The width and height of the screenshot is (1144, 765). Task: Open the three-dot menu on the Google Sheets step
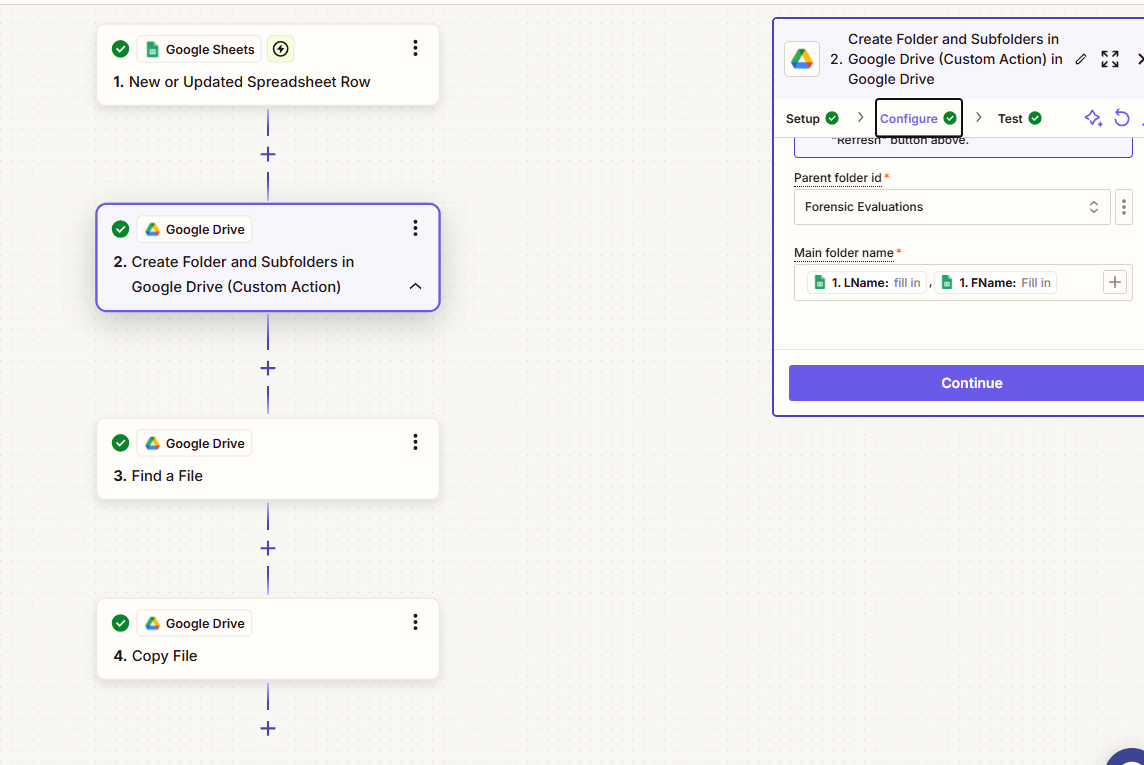[x=415, y=48]
